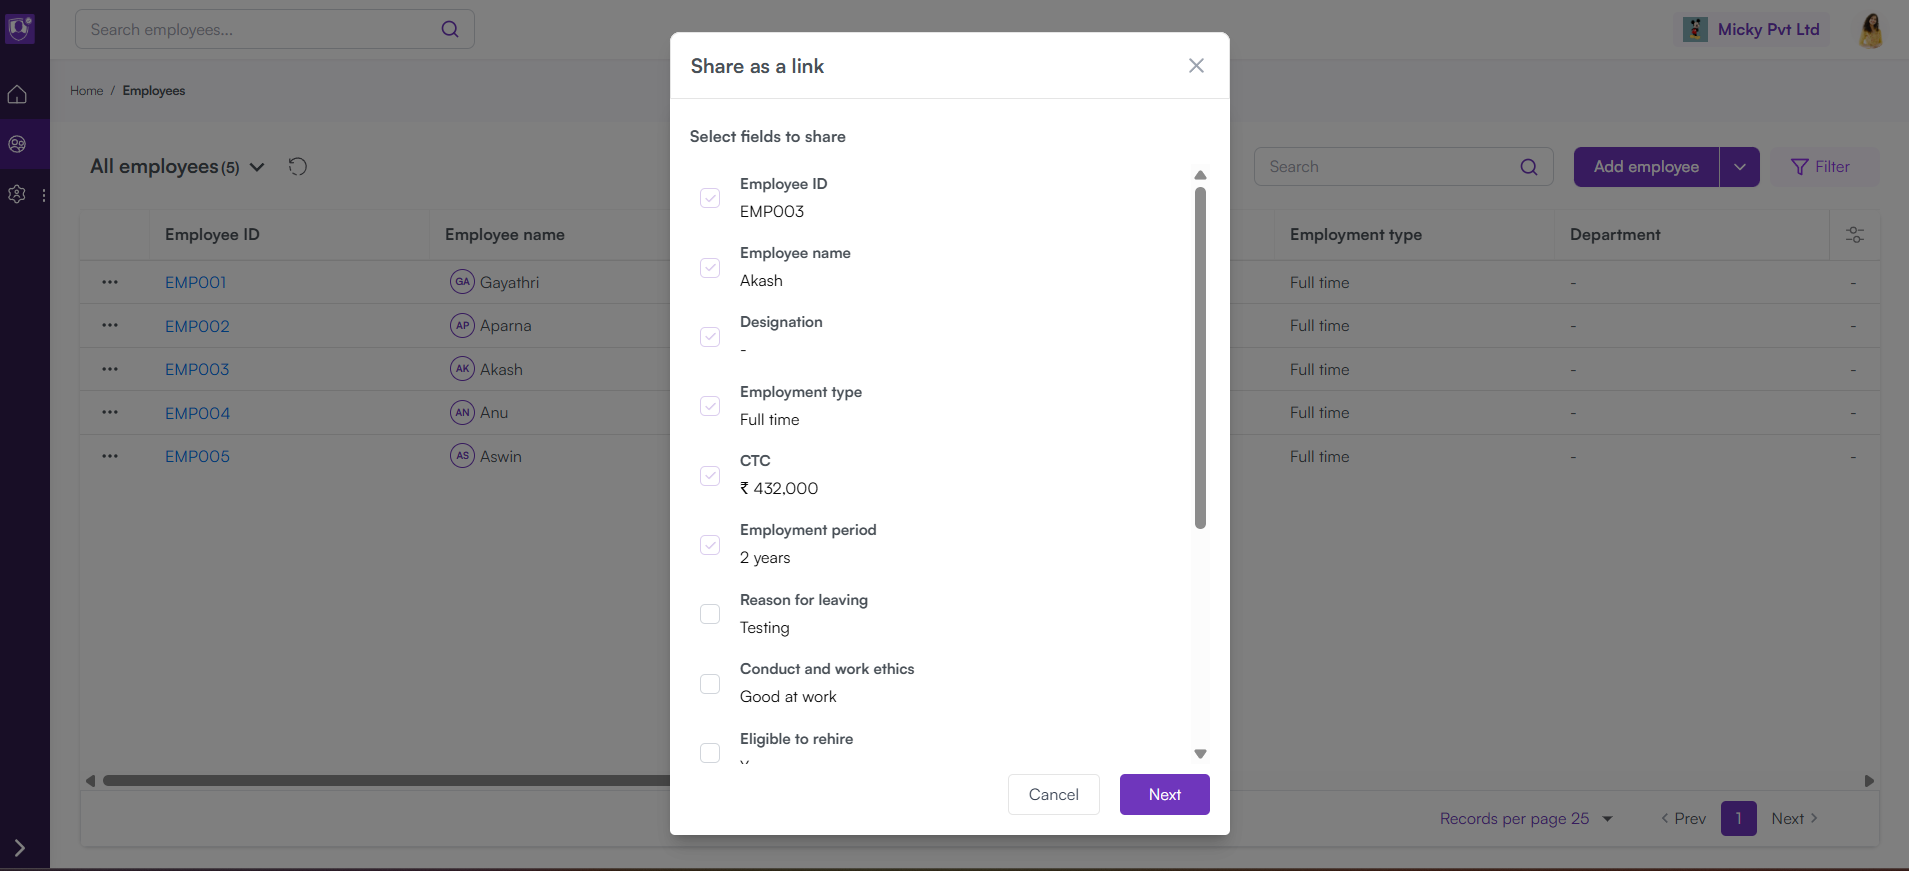This screenshot has height=871, width=1909.
Task: Click the Add employee button
Action: click(1646, 167)
